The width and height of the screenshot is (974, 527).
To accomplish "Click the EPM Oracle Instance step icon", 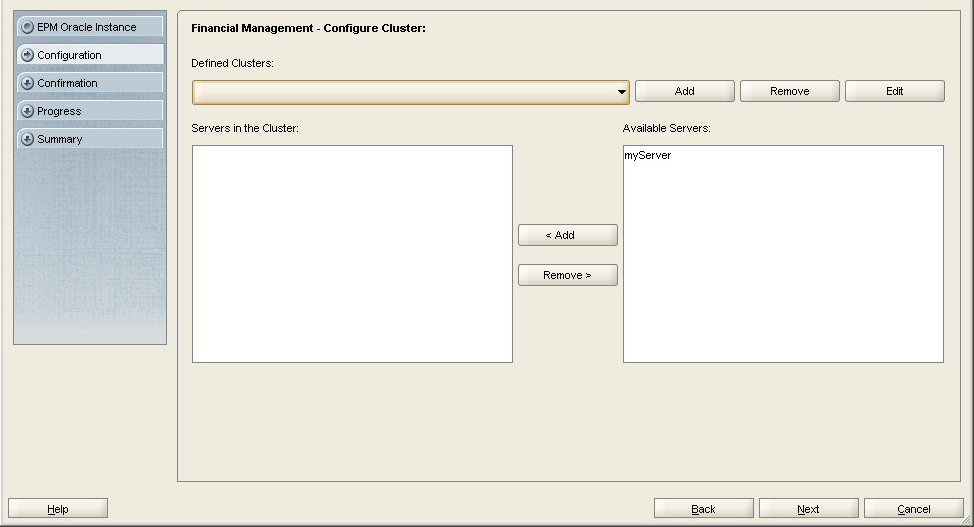I will (x=27, y=27).
